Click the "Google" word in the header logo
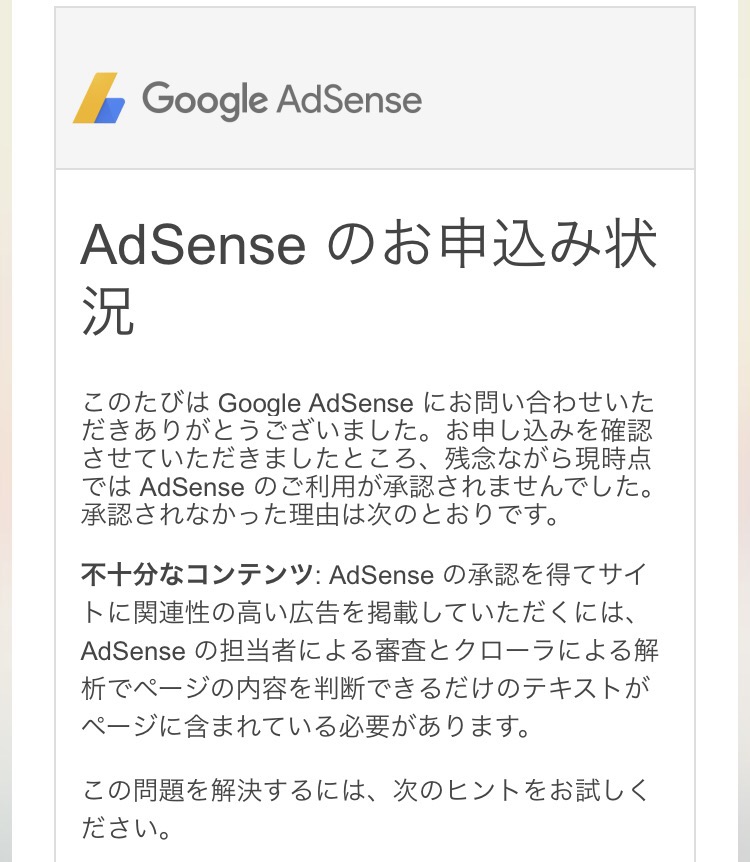The image size is (750, 862). click(205, 100)
